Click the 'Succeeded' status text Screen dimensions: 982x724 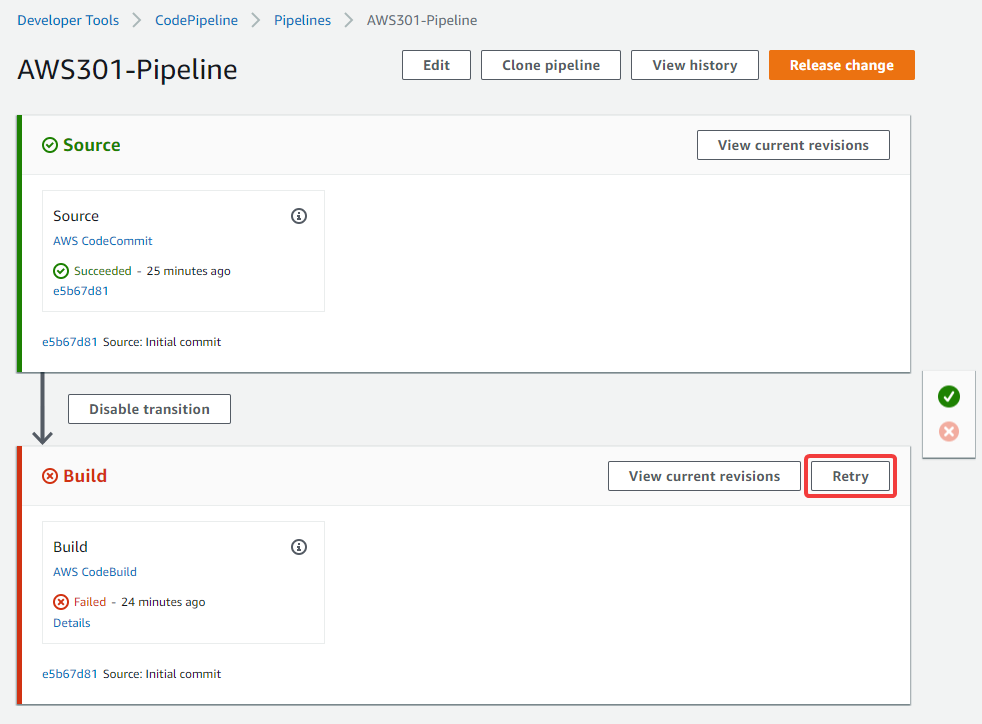pyautogui.click(x=103, y=271)
